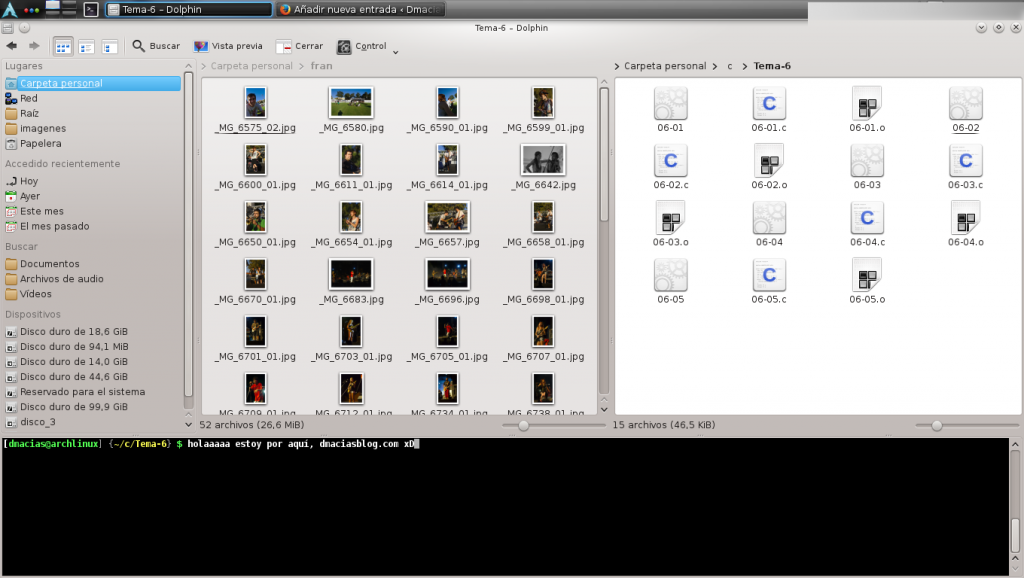Adjust right pane zoom slider
Screen dimensions: 1024x578
click(936, 426)
